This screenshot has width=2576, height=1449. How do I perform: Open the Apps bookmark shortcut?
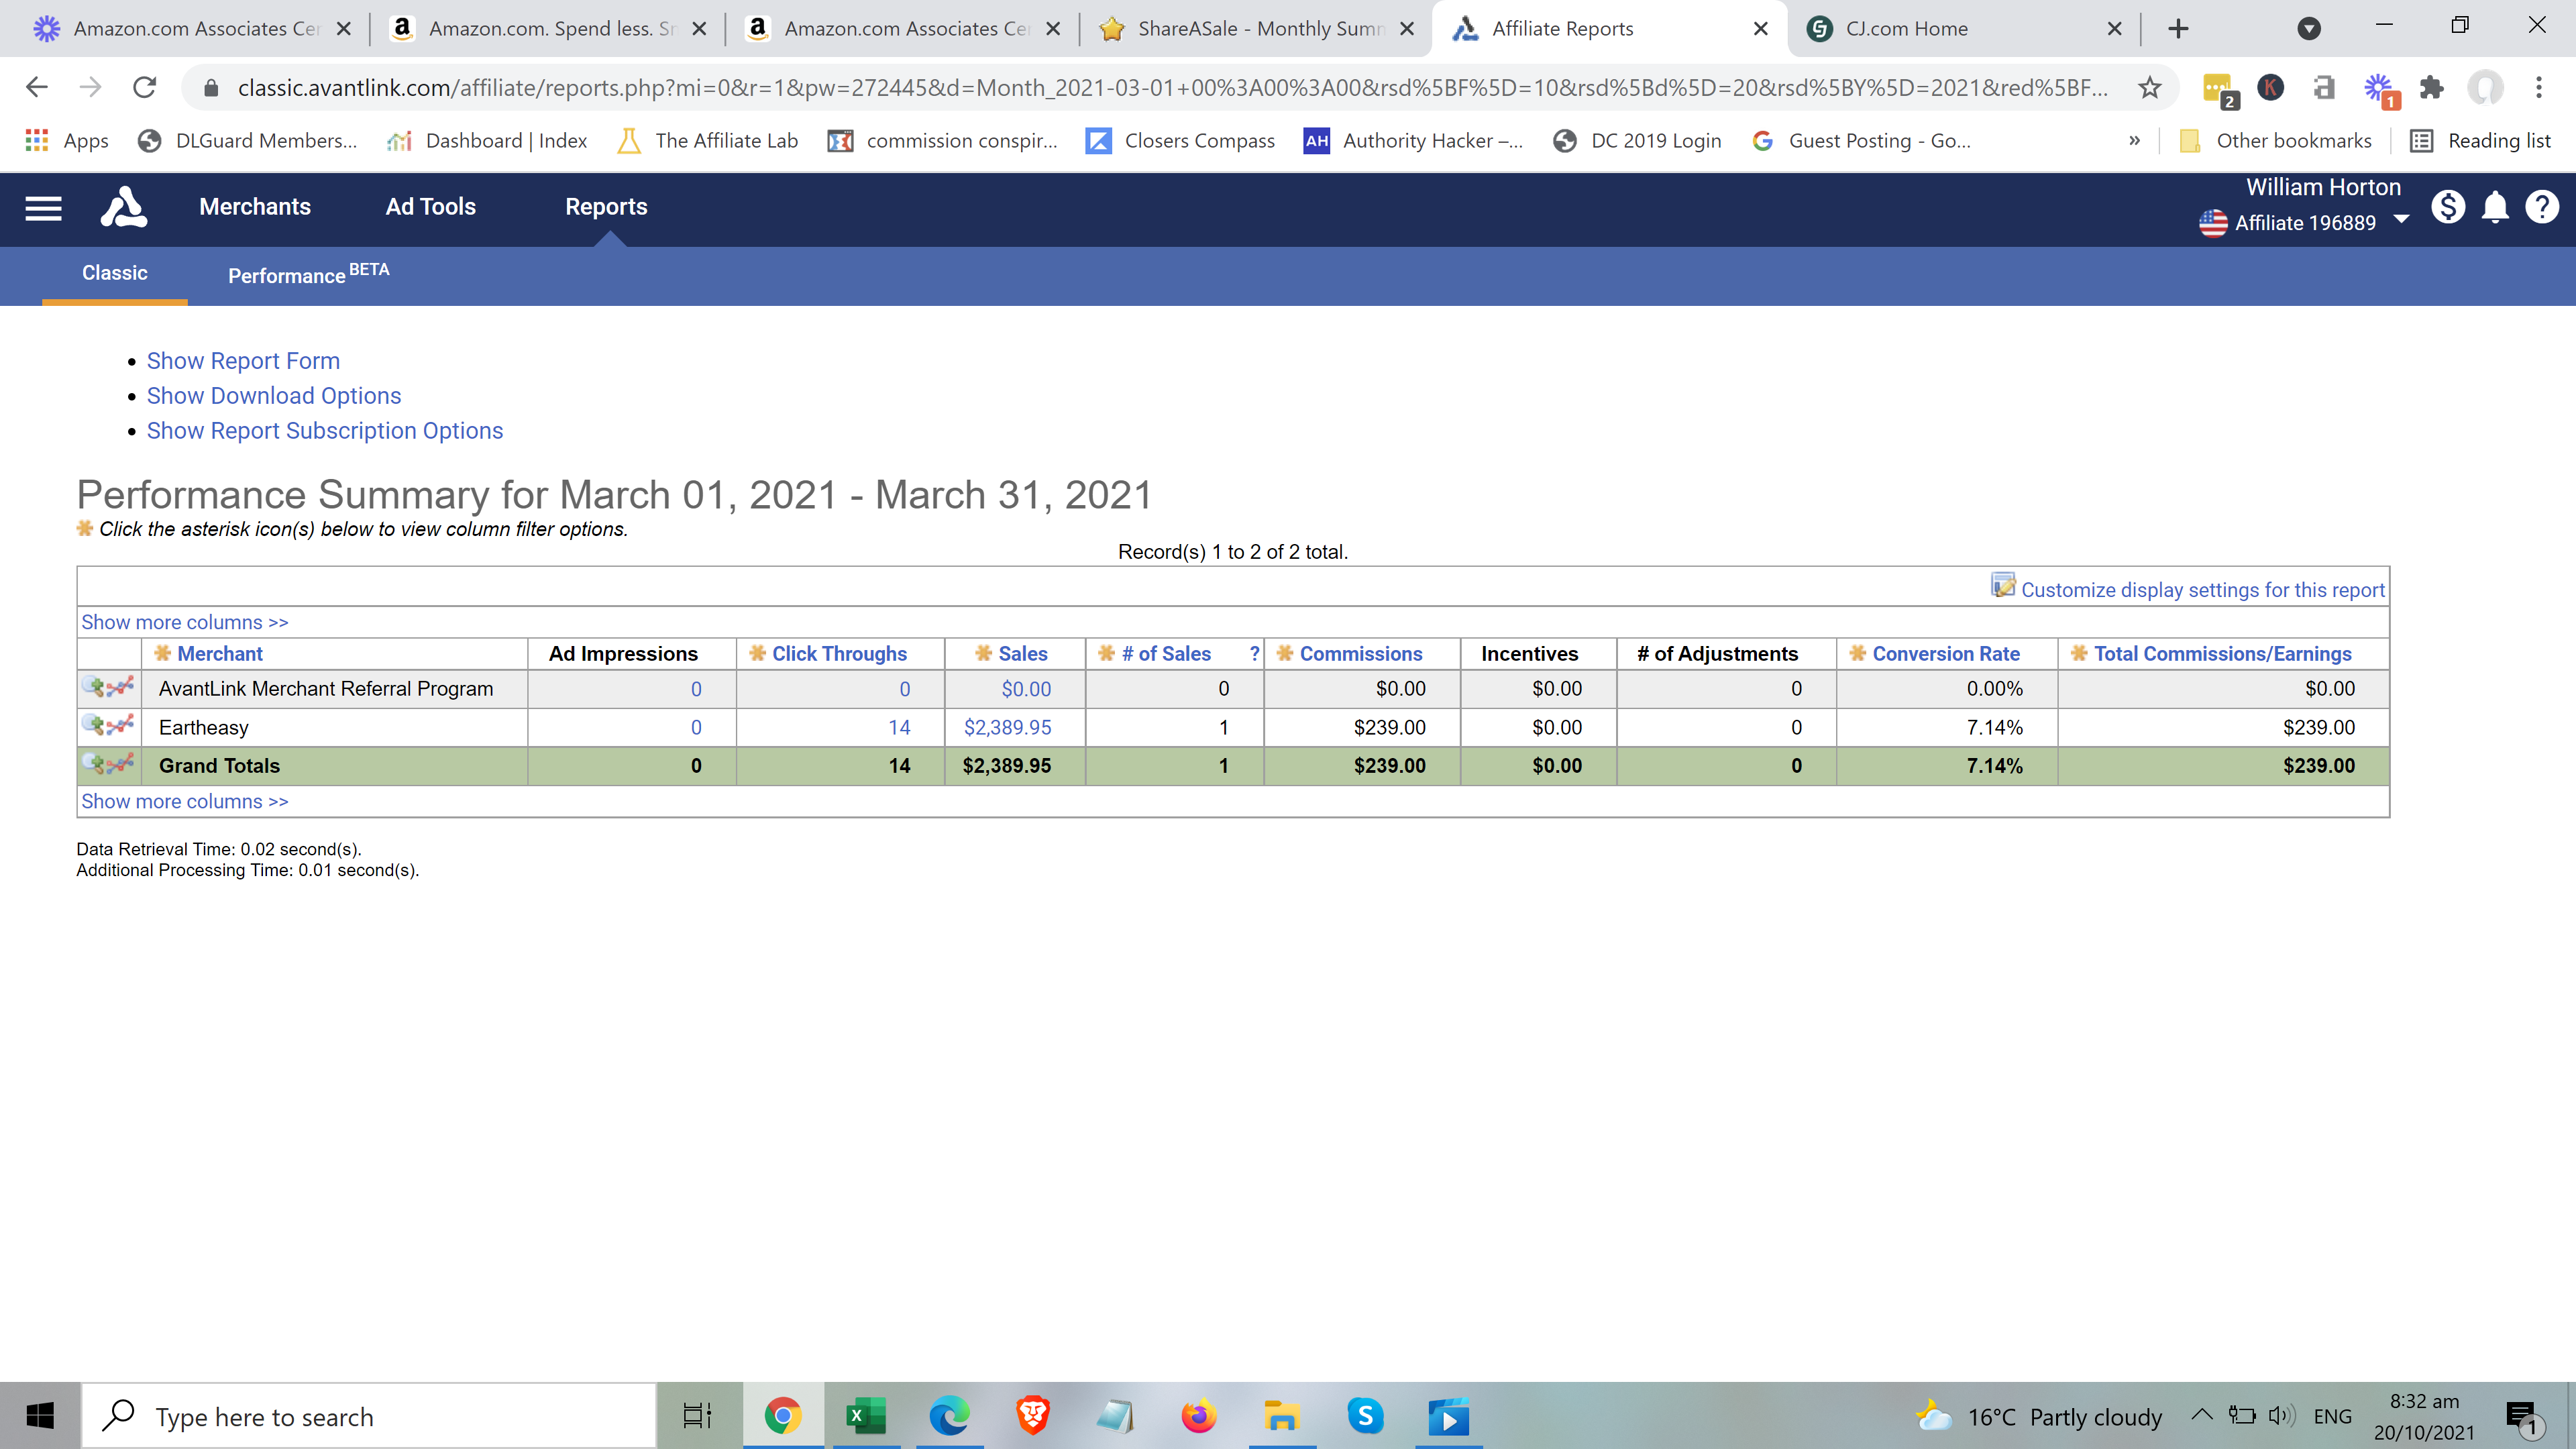(x=67, y=141)
